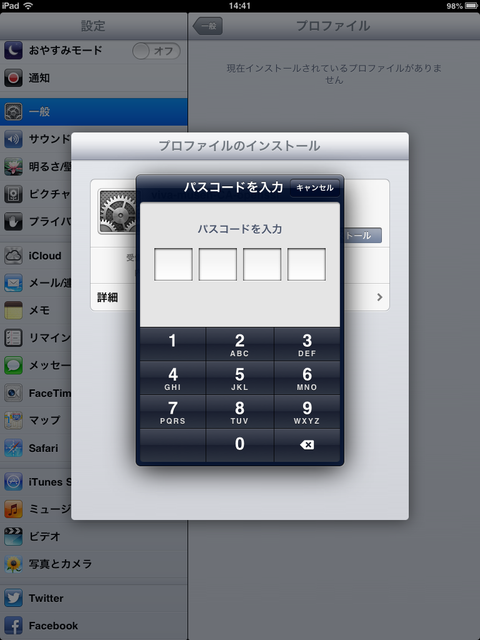Select the second passcode digit box

pos(218,264)
